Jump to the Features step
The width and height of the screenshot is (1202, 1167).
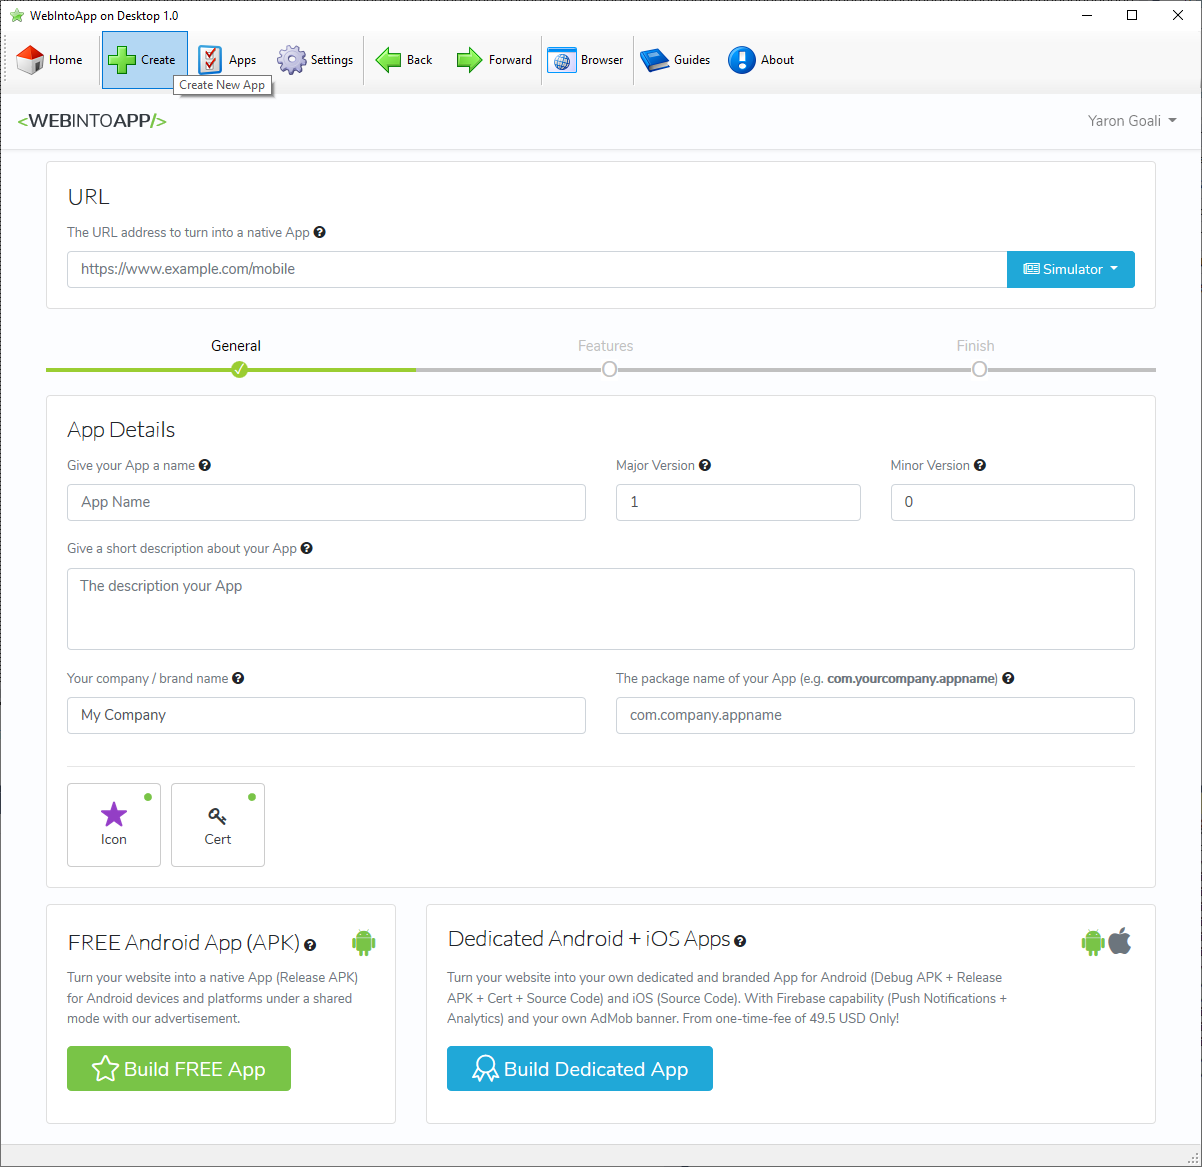609,369
